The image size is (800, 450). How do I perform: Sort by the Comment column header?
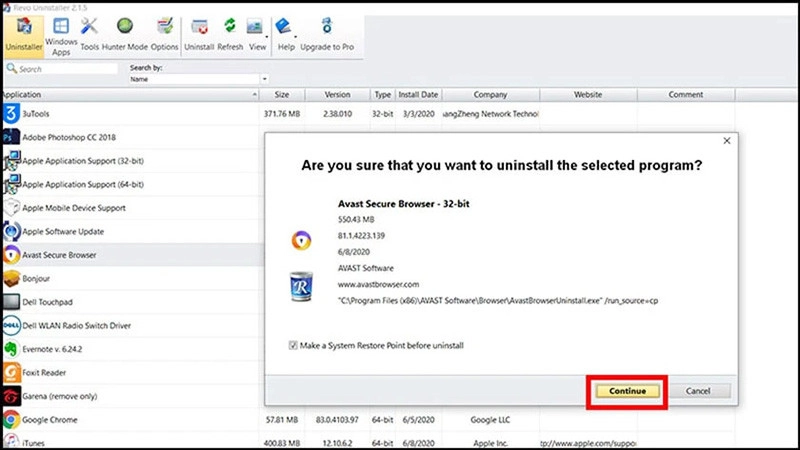click(x=686, y=94)
